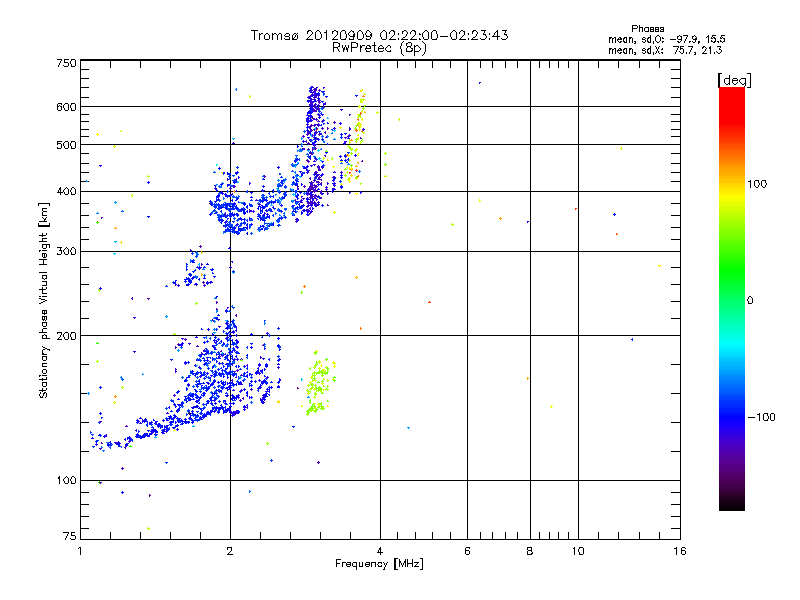Click the y-axis tick label "300"
800x600 pixels.
click(66, 252)
